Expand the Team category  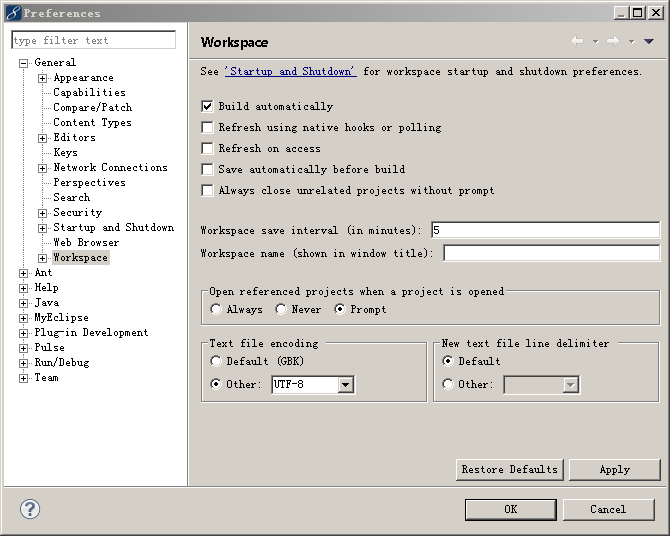click(x=24, y=378)
